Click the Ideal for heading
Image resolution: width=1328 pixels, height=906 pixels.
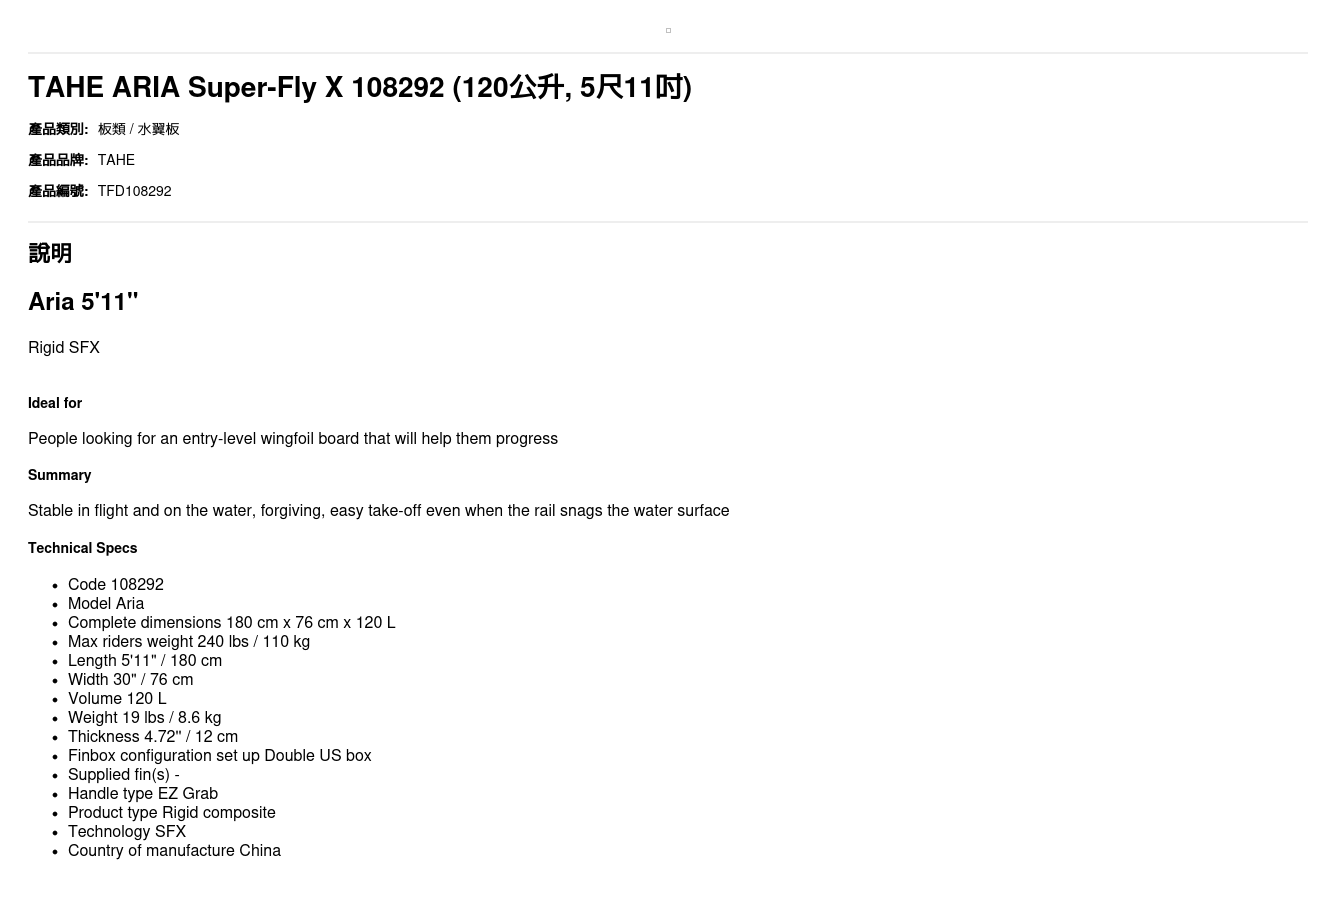55,403
